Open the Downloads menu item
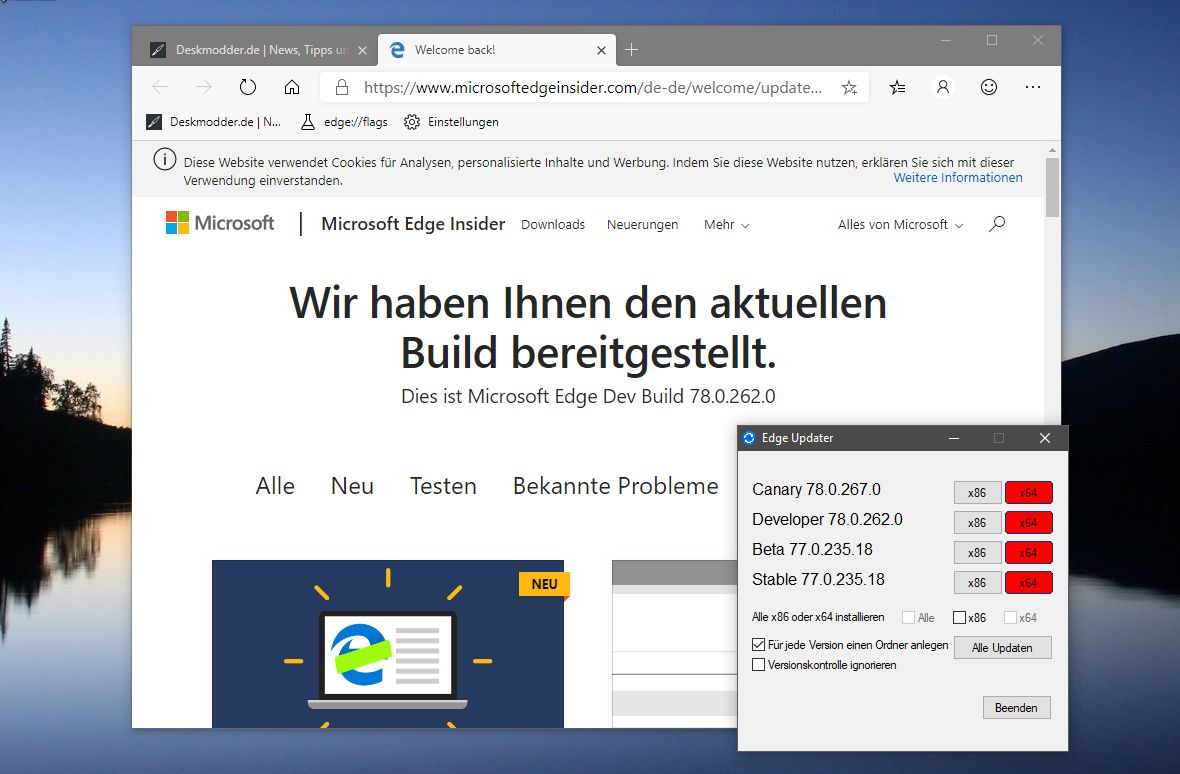Viewport: 1180px width, 774px height. tap(553, 224)
